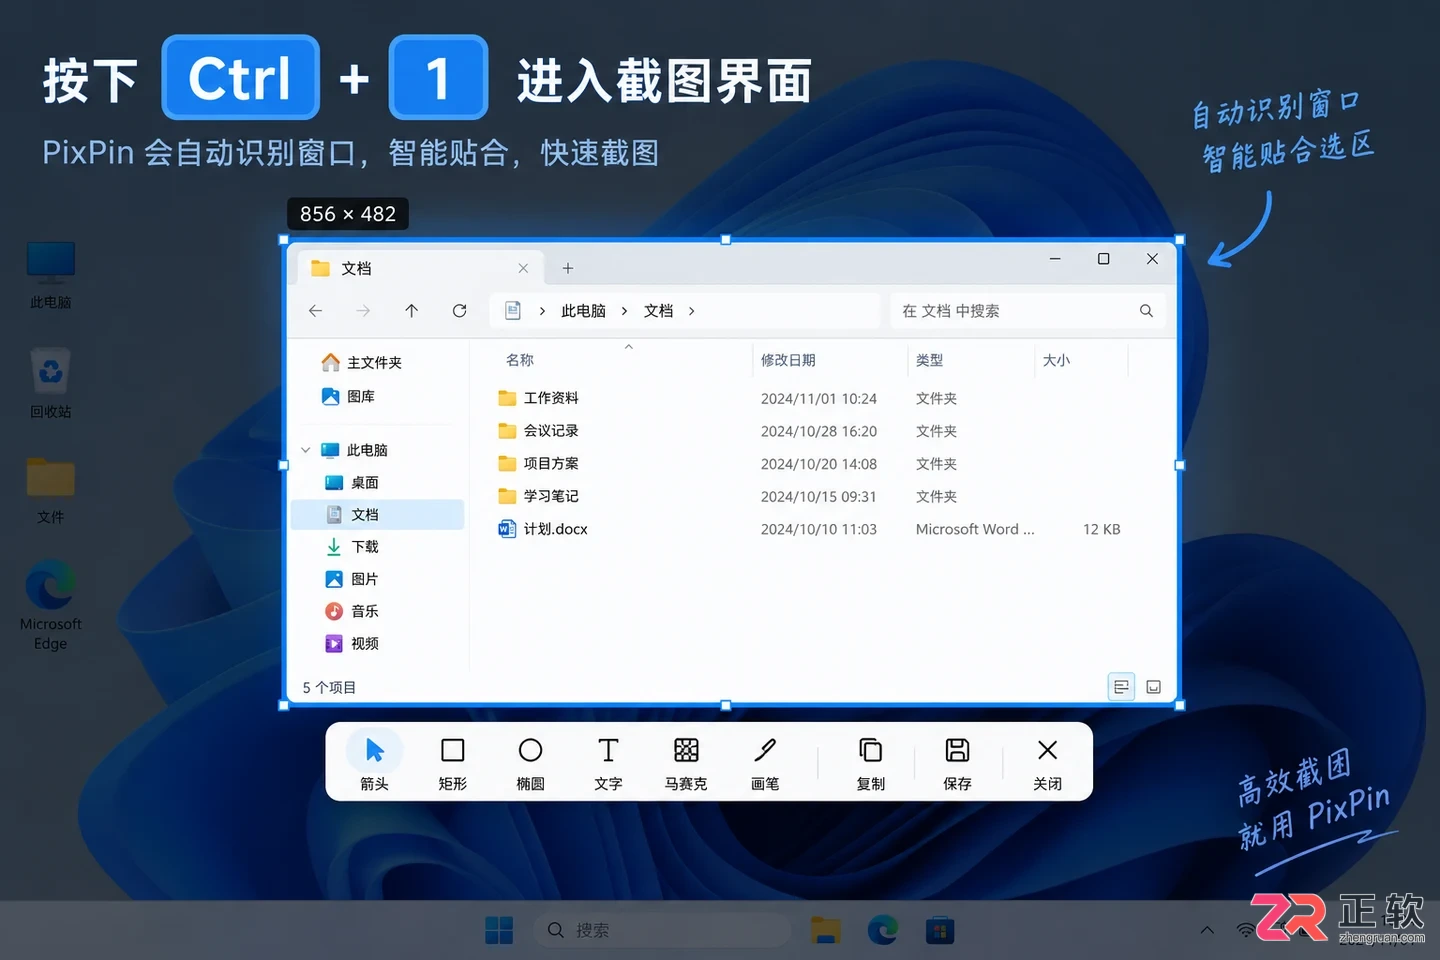Open the Windows Start button

[499, 930]
